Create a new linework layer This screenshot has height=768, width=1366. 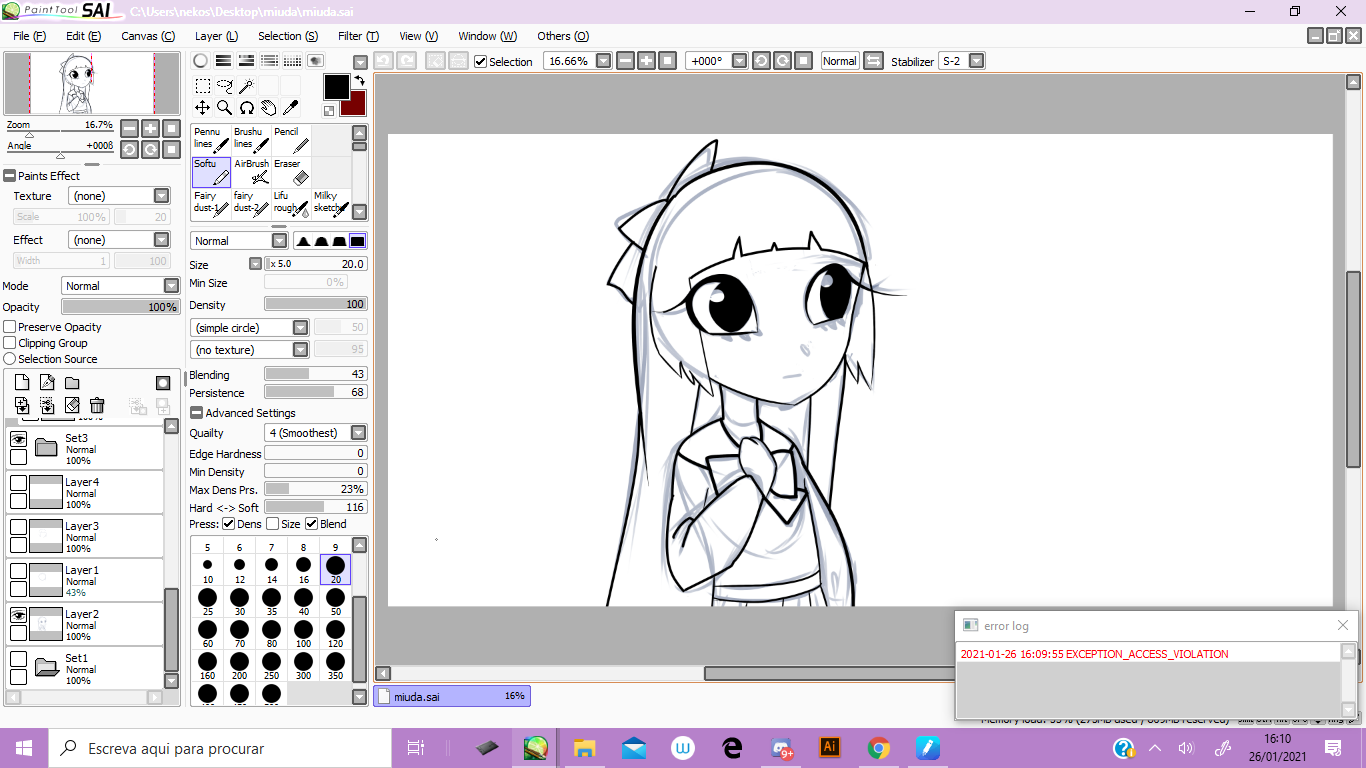(47, 382)
